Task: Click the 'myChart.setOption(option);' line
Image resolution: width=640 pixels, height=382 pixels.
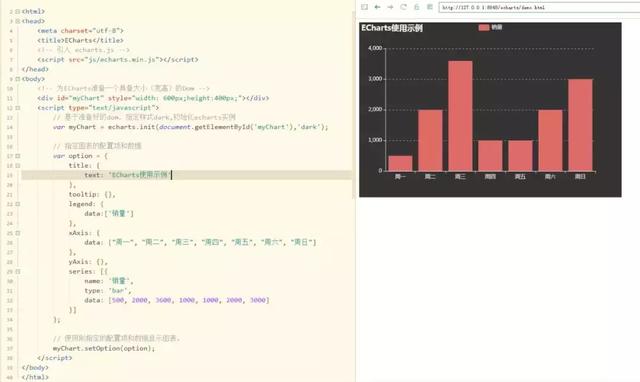Action: click(104, 348)
